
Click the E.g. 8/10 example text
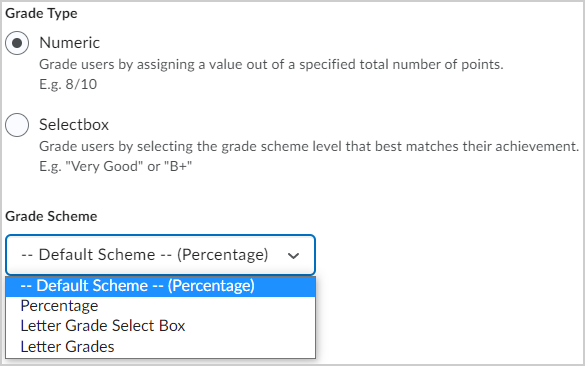68,84
